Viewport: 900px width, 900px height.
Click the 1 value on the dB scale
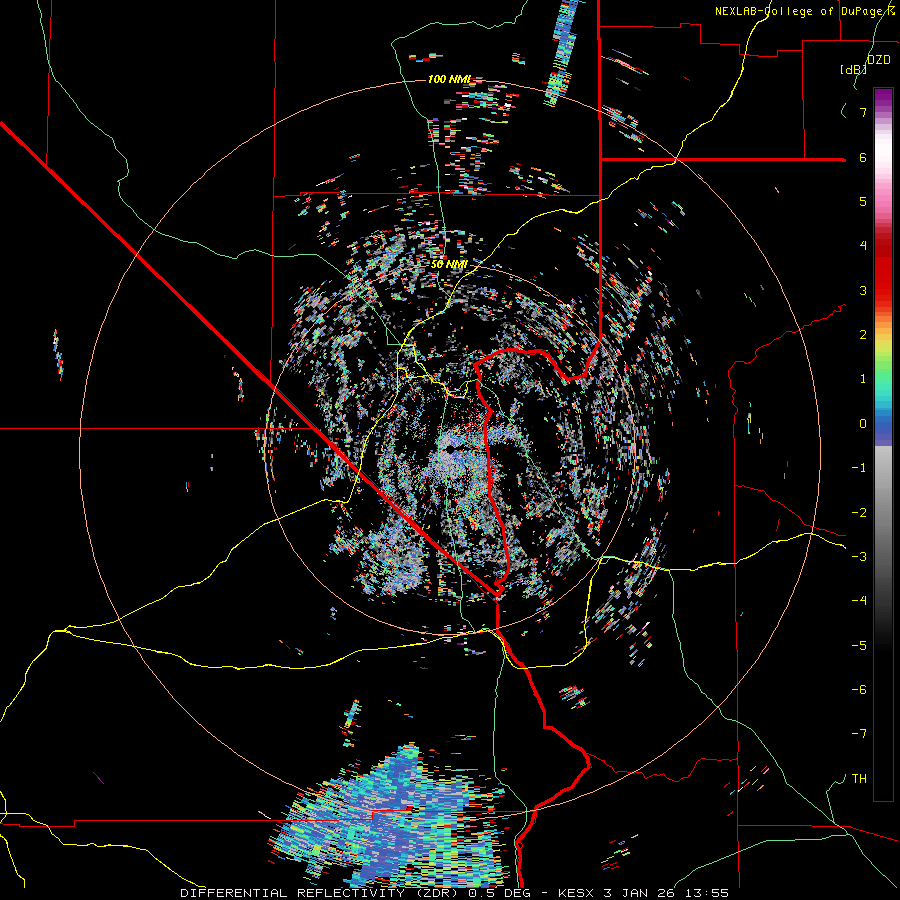pos(863,379)
